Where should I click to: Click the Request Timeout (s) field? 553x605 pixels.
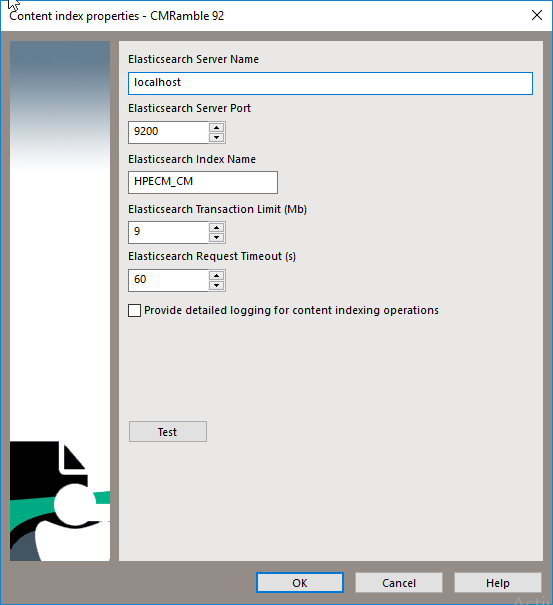click(168, 281)
